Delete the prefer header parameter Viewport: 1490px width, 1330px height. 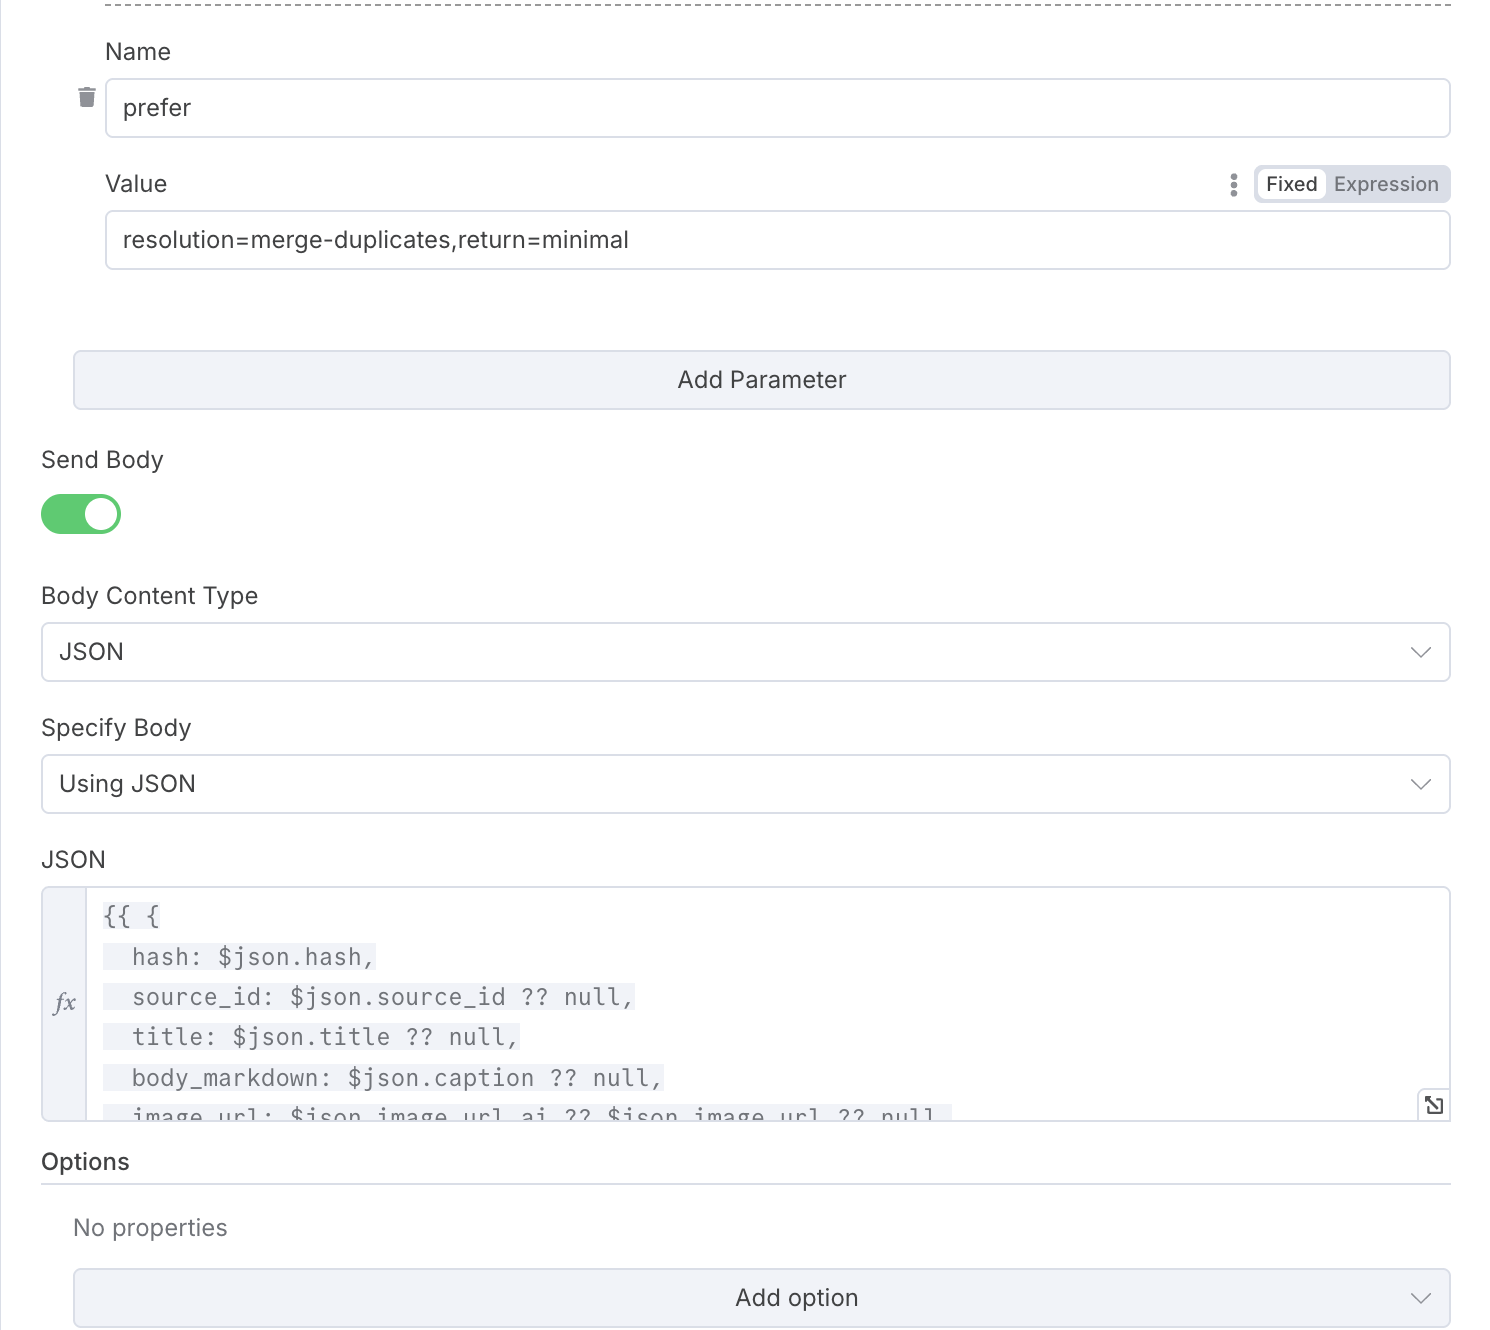[87, 97]
